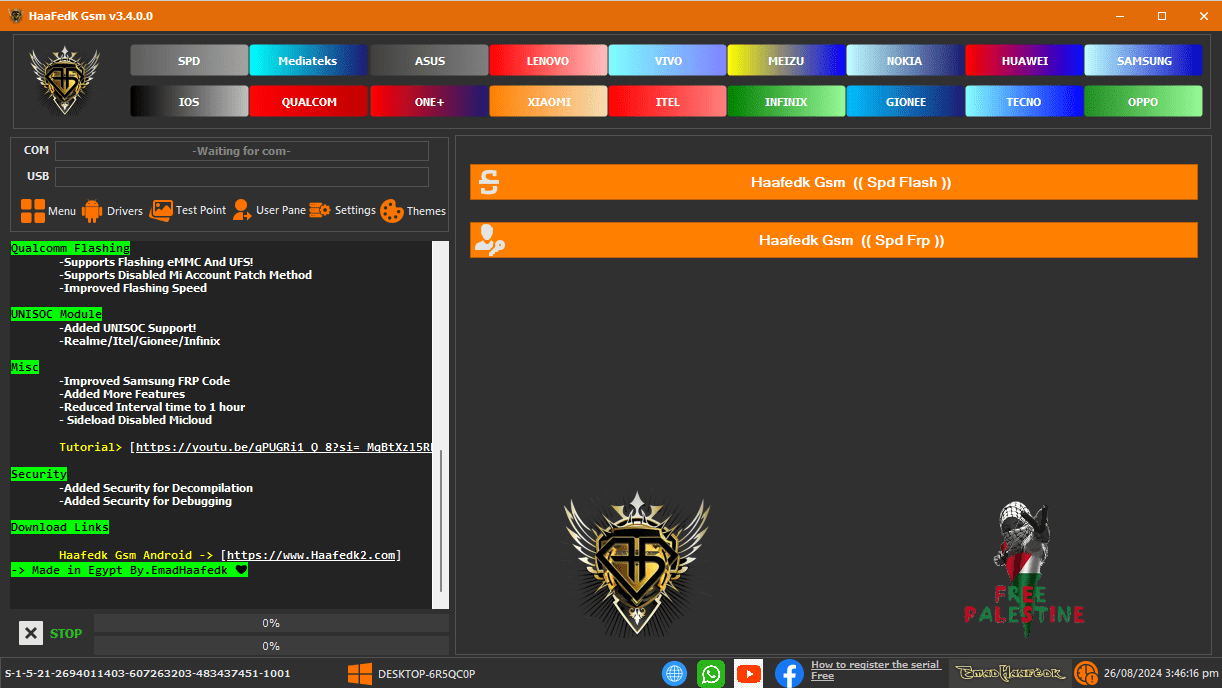Switch to the SAMSUNG brand tab
Image resolution: width=1222 pixels, height=688 pixels.
1142,60
